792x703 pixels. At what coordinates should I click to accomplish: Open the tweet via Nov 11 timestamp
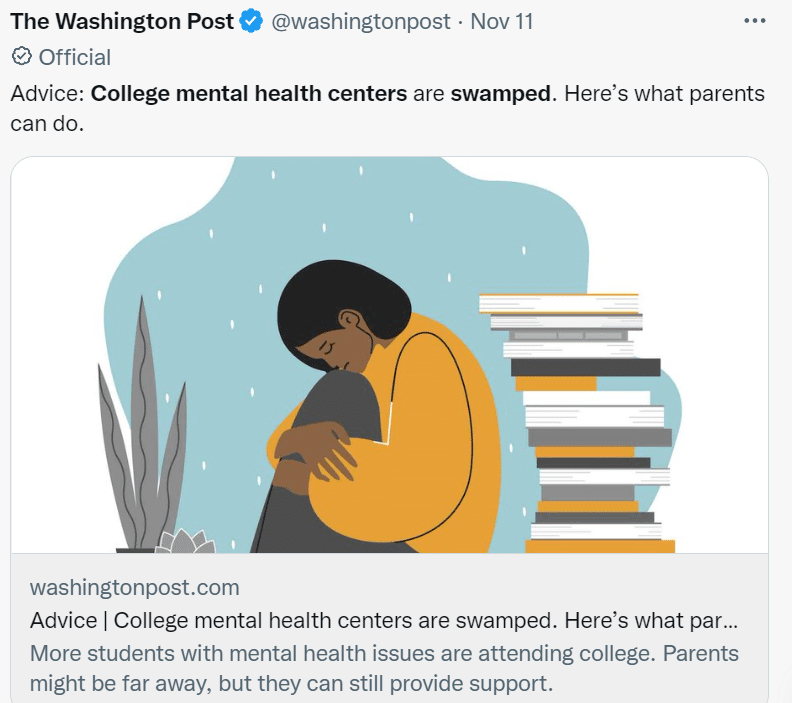505,21
